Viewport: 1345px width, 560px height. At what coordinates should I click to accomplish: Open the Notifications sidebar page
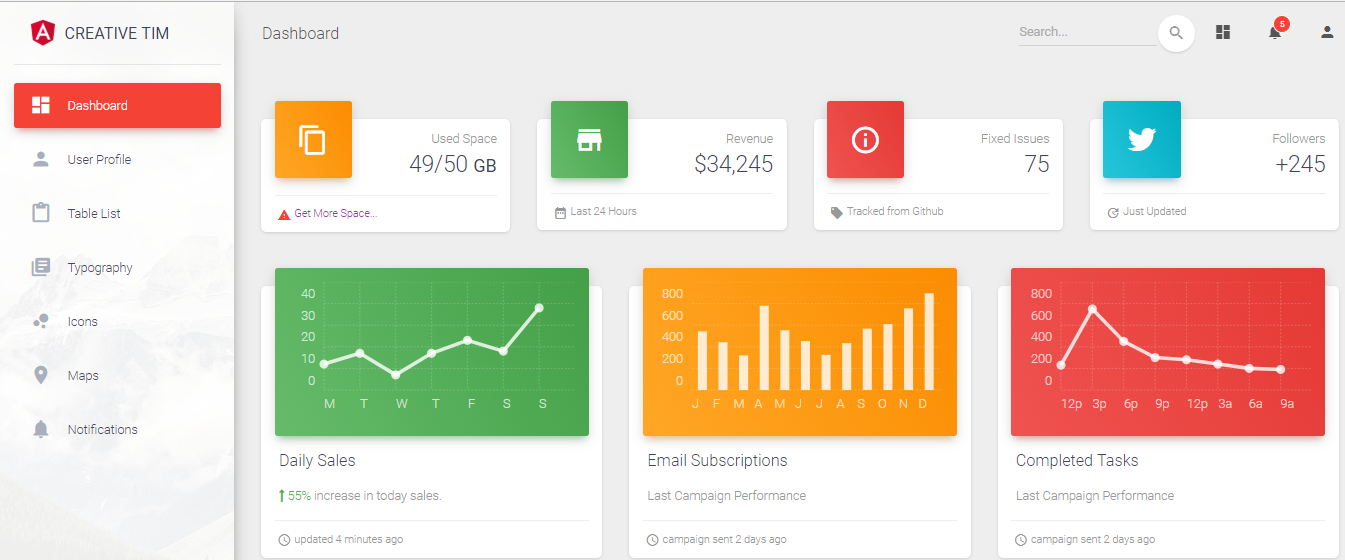pyautogui.click(x=117, y=429)
